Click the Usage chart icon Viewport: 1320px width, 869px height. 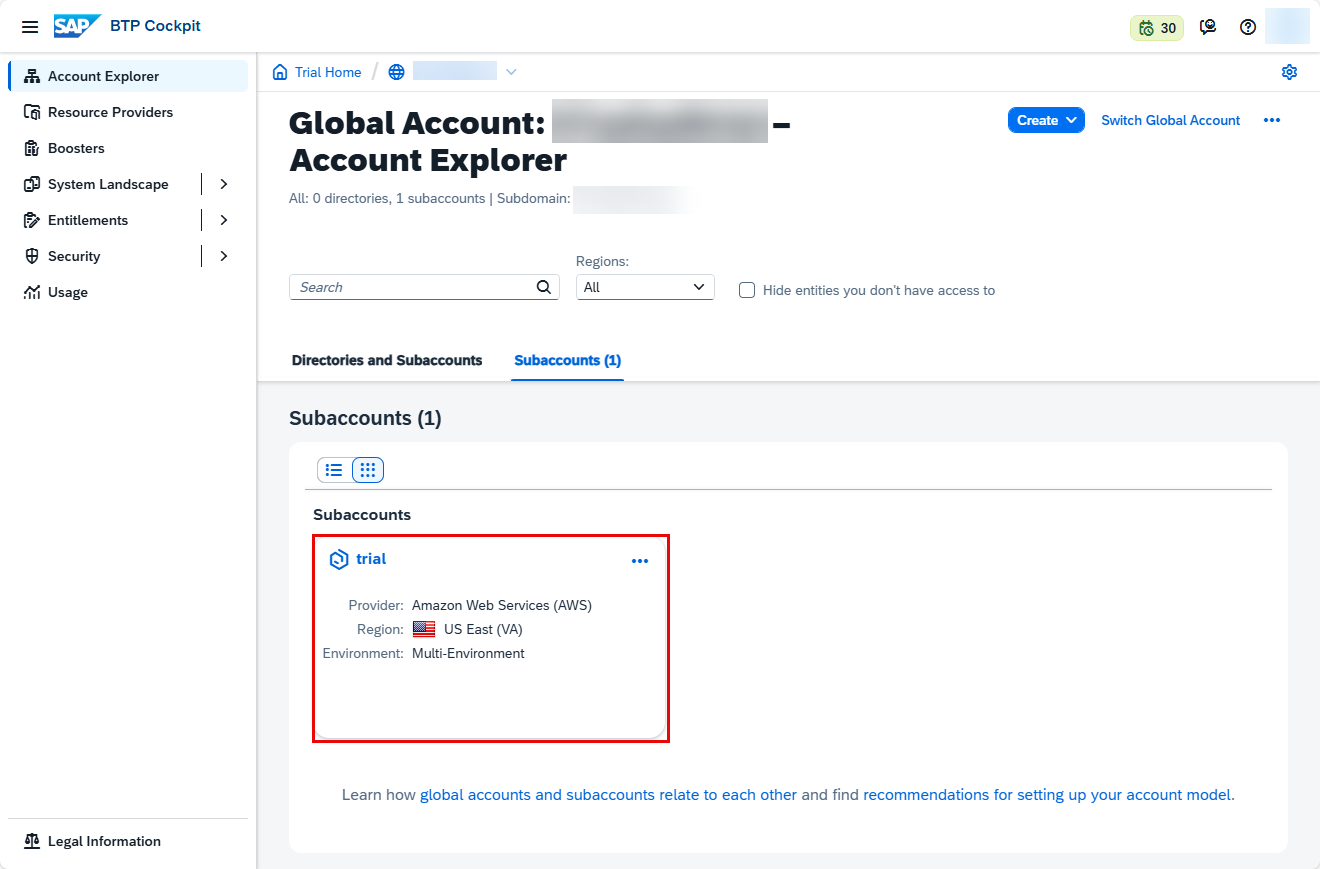[x=31, y=292]
